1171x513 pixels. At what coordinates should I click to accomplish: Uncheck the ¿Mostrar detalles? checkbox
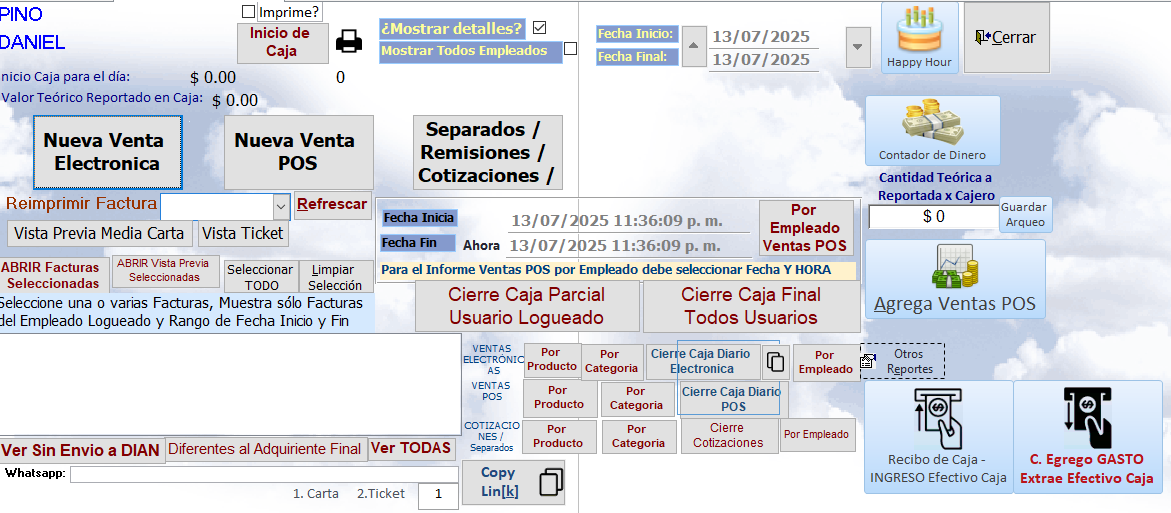pyautogui.click(x=540, y=28)
